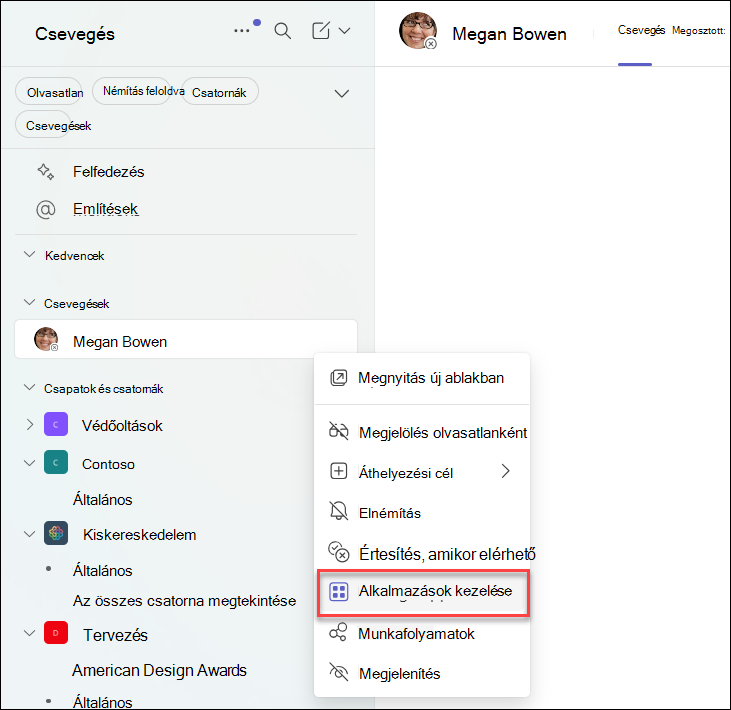The image size is (731, 710).
Task: Collapse the Tervezés team
Action: 29,633
